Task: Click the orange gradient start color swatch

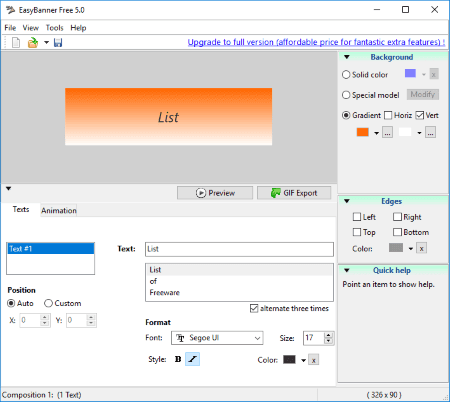Action: pos(362,132)
